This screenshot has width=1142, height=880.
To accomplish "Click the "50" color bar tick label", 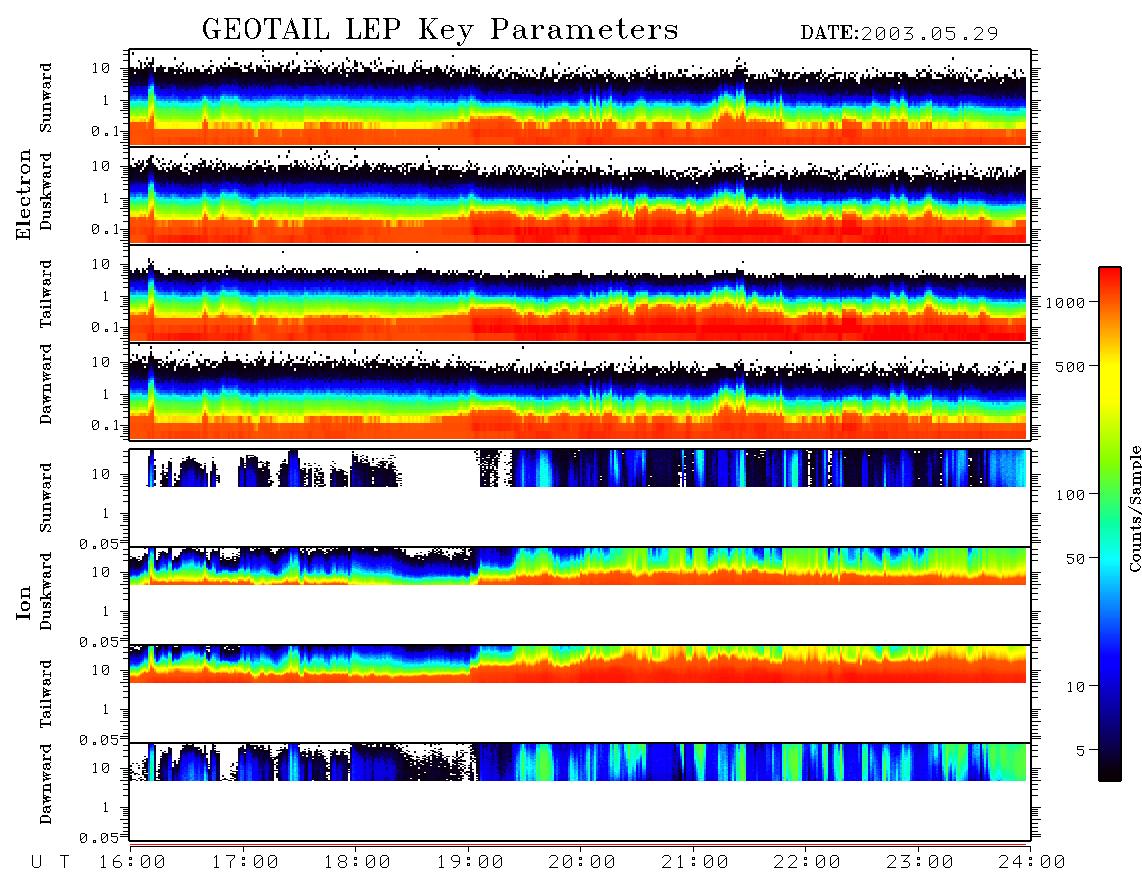I will click(x=1074, y=559).
